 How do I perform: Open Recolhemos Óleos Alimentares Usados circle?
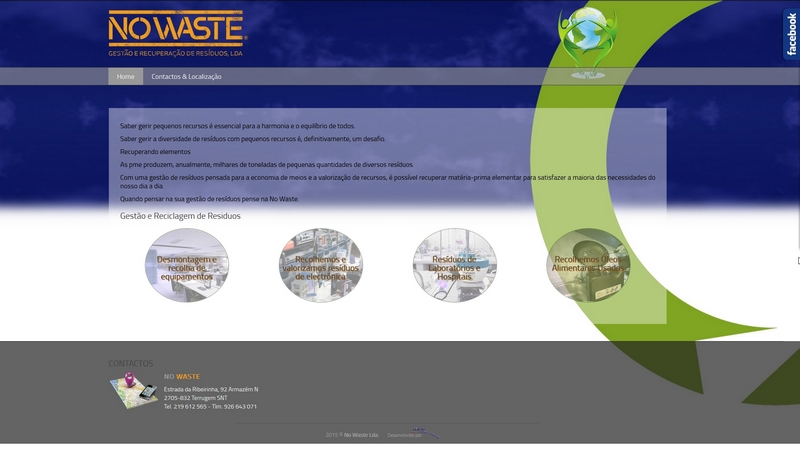588,265
